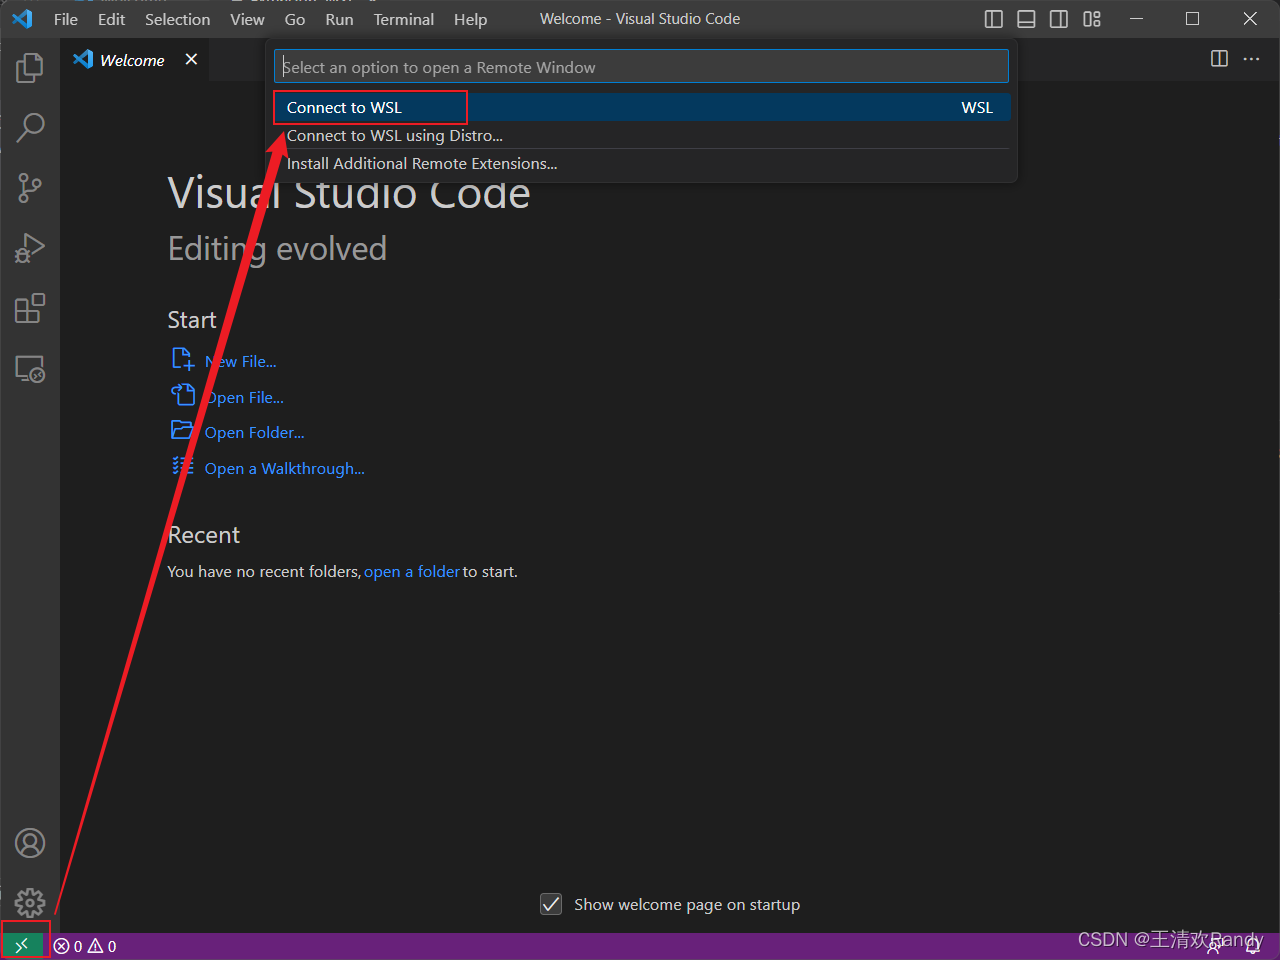The image size is (1280, 960).
Task: Uncheck Show welcome page on startup
Action: click(x=551, y=904)
